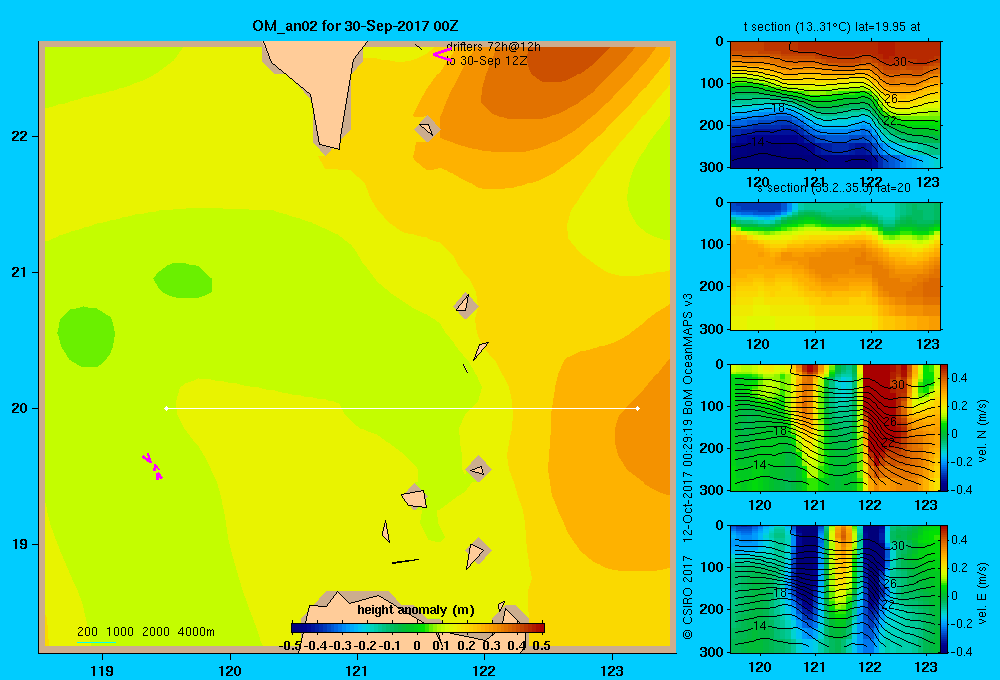
Task: Click the northward velocity section panel
Action: tap(835, 427)
